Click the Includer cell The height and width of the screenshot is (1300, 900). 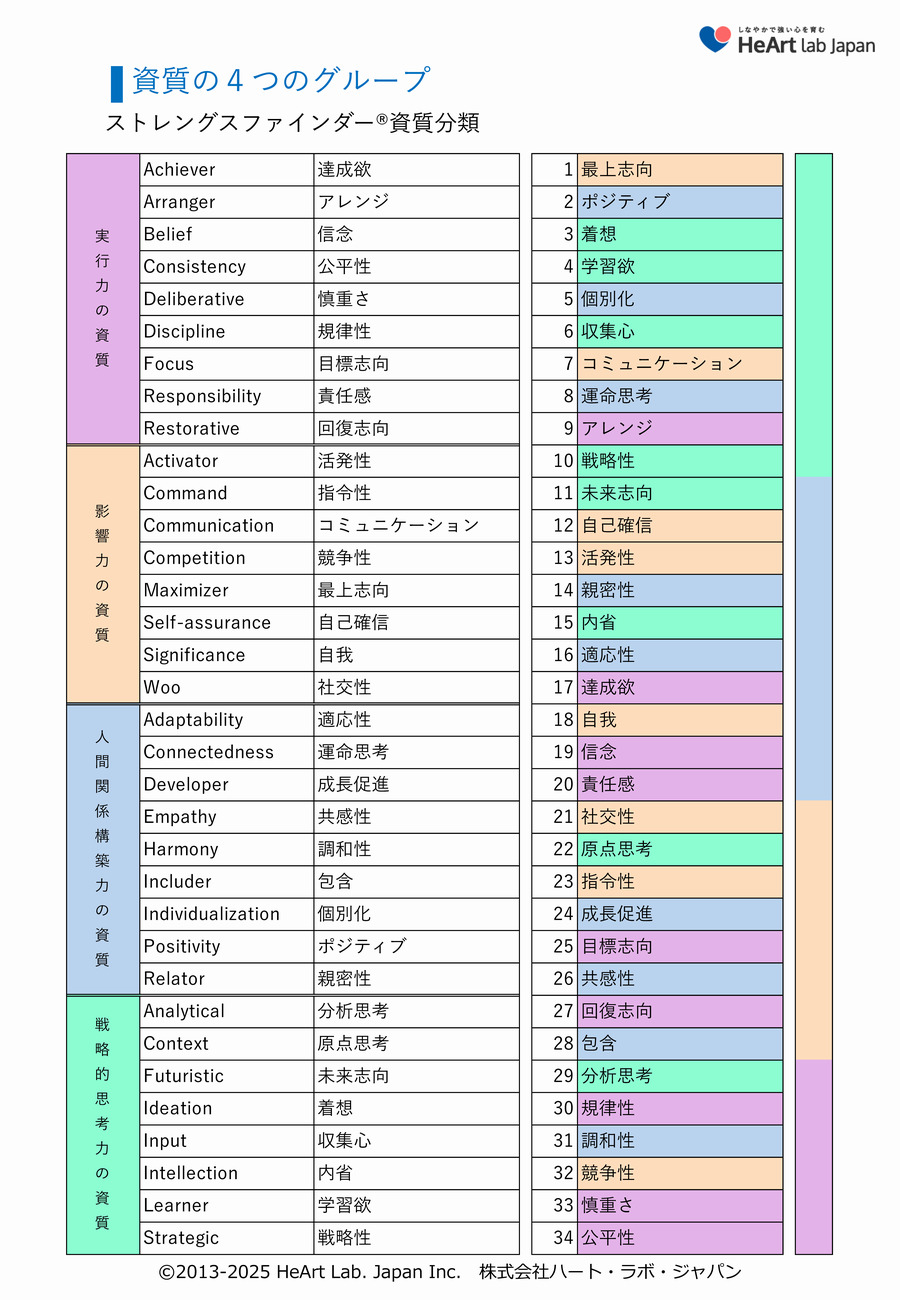tap(227, 881)
